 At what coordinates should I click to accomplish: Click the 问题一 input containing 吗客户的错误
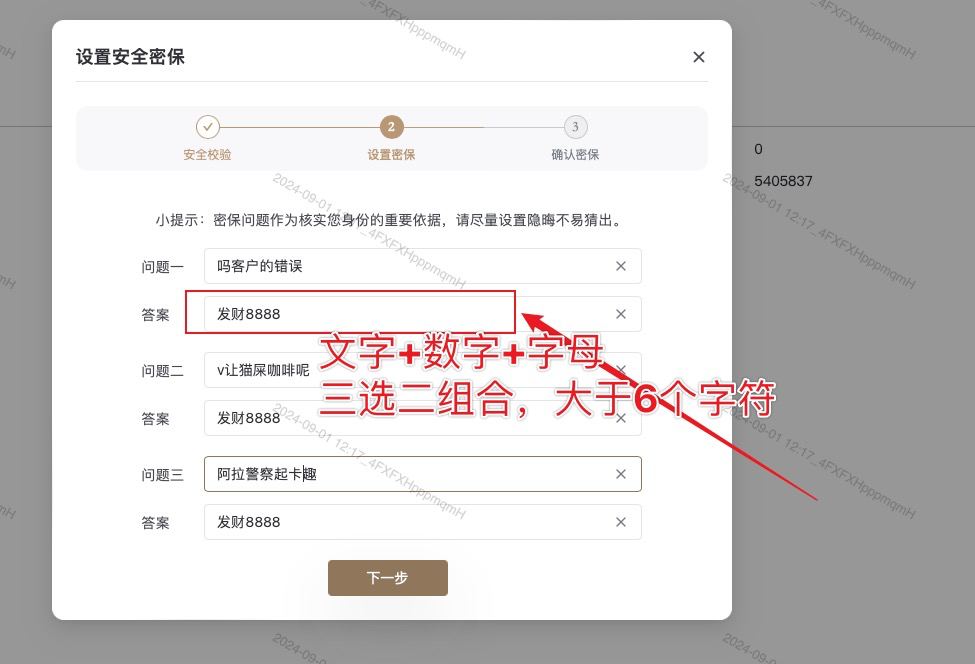[423, 266]
